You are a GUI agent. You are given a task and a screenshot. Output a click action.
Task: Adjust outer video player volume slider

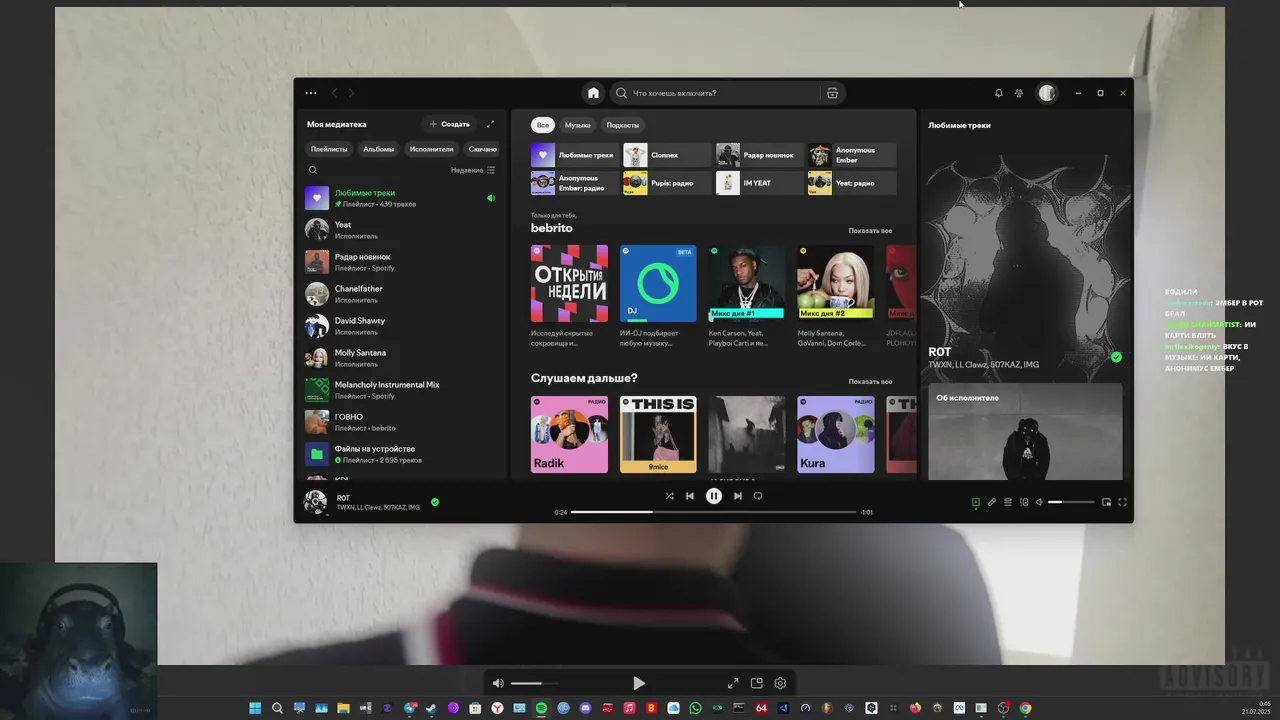pyautogui.click(x=533, y=683)
